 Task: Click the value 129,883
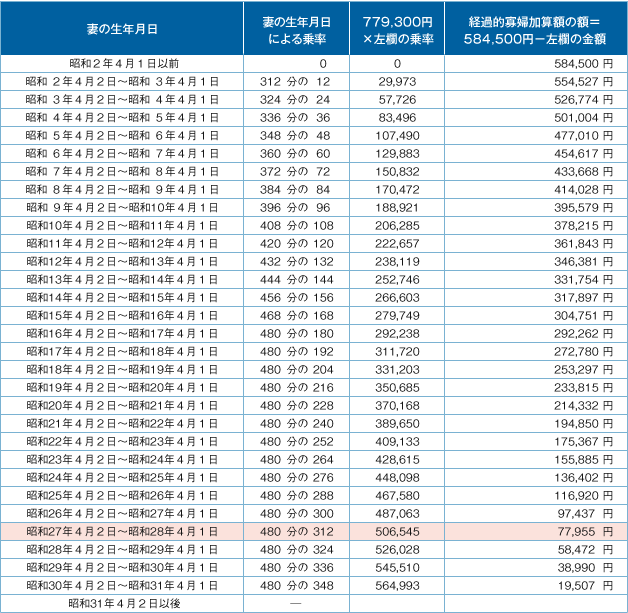tap(397, 154)
